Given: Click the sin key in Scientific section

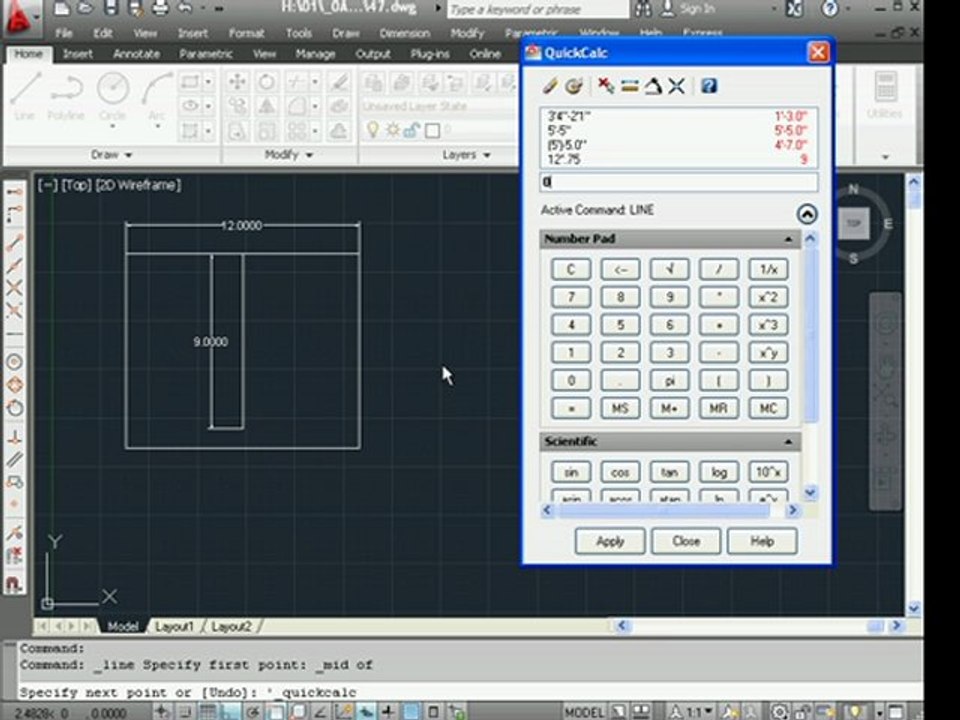Looking at the screenshot, I should click(x=571, y=472).
